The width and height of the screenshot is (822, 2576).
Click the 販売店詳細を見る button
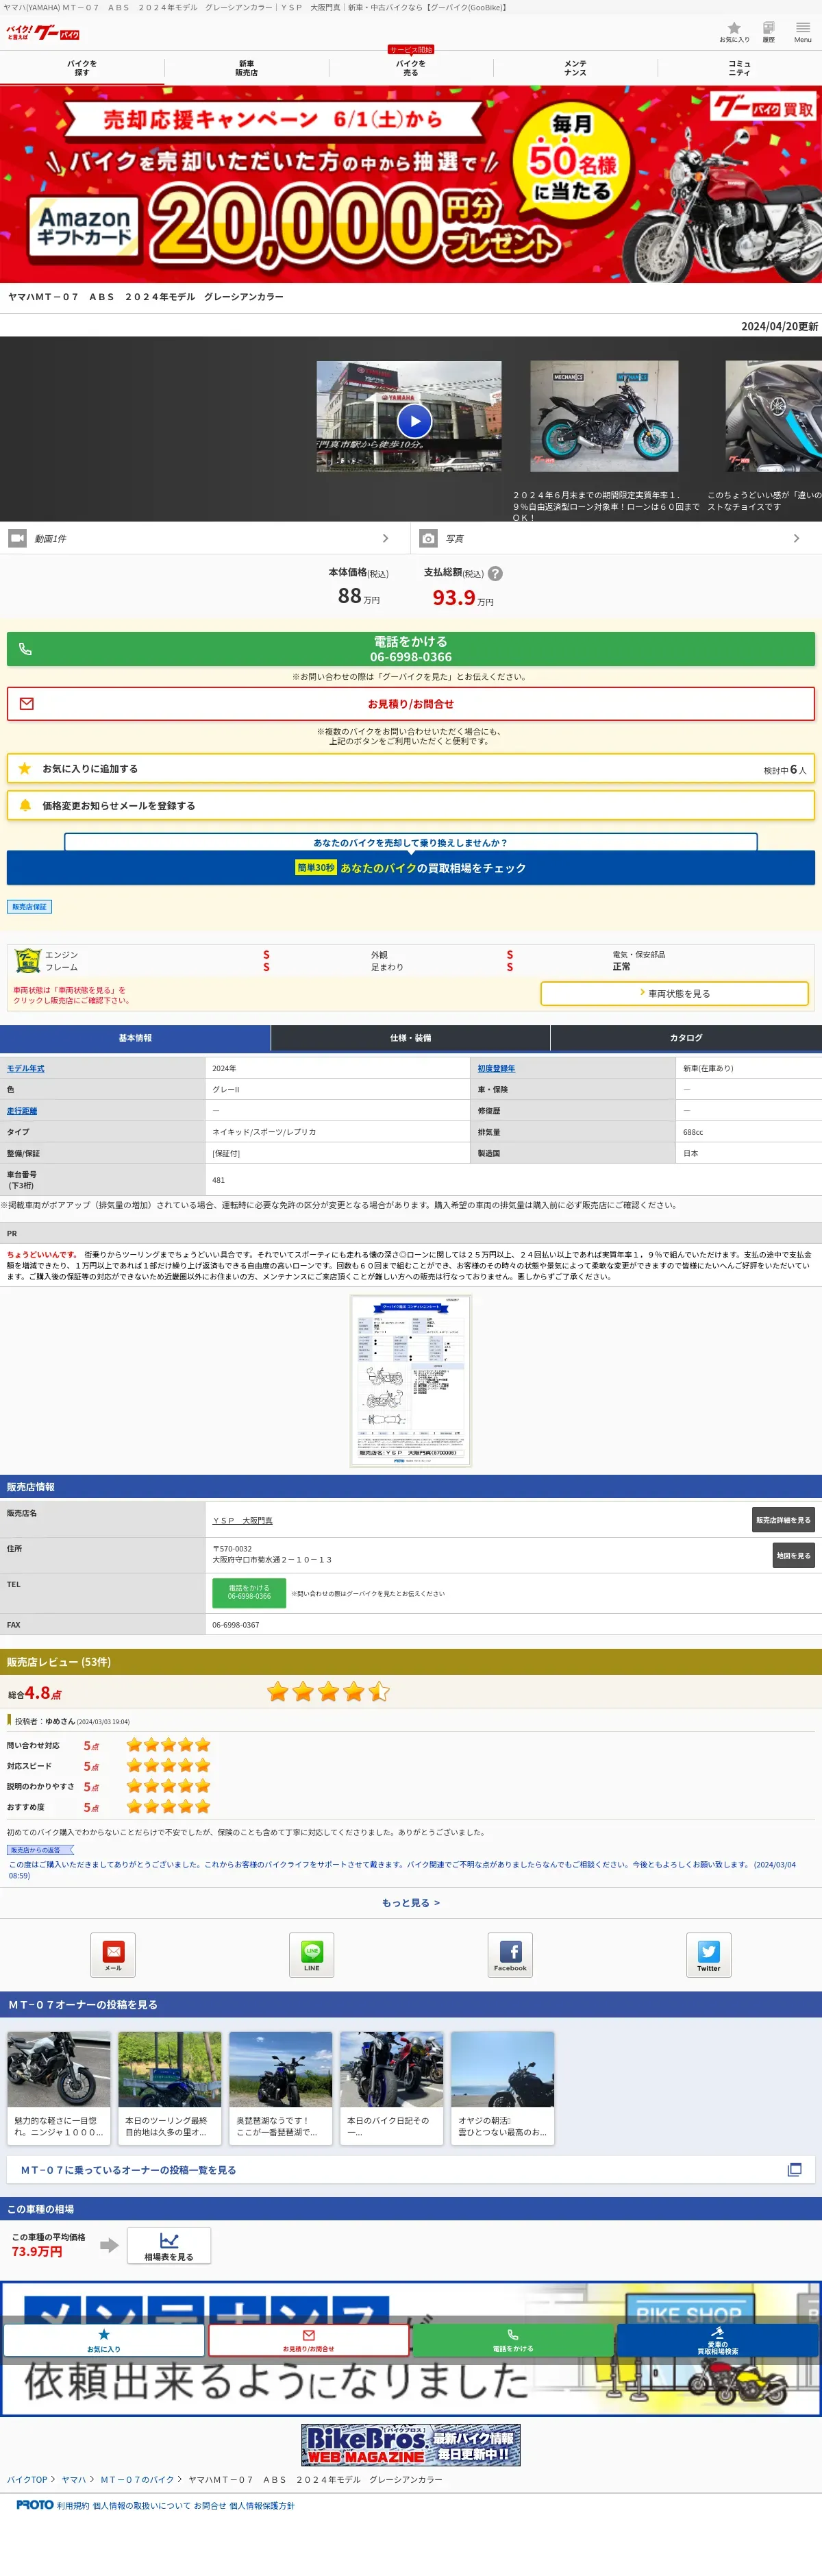click(x=784, y=1520)
